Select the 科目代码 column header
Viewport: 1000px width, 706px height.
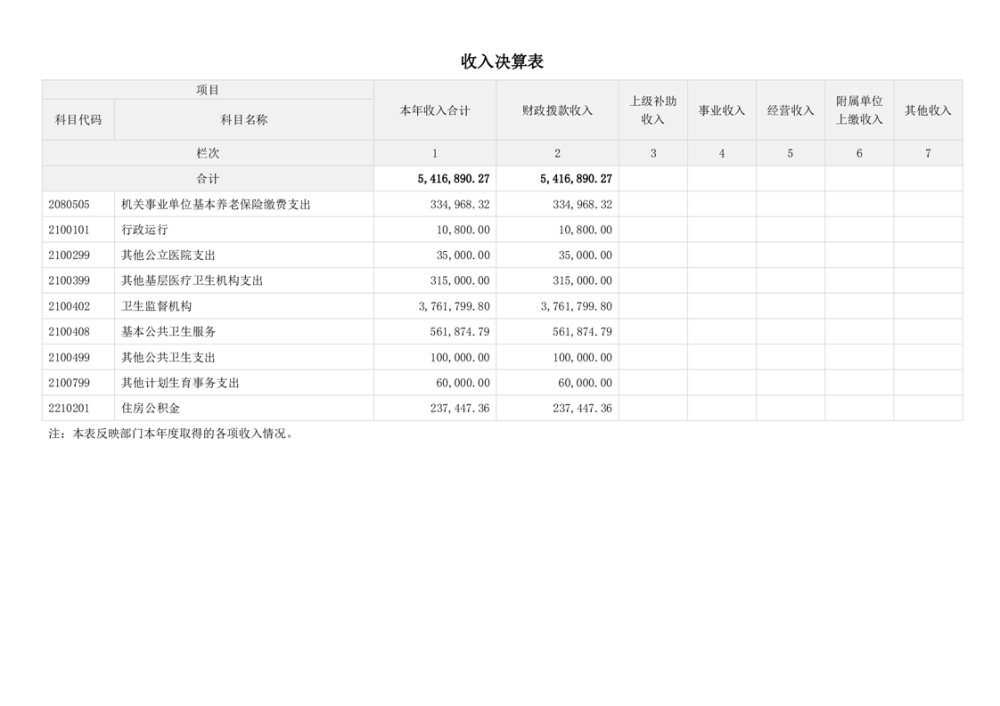(x=78, y=120)
